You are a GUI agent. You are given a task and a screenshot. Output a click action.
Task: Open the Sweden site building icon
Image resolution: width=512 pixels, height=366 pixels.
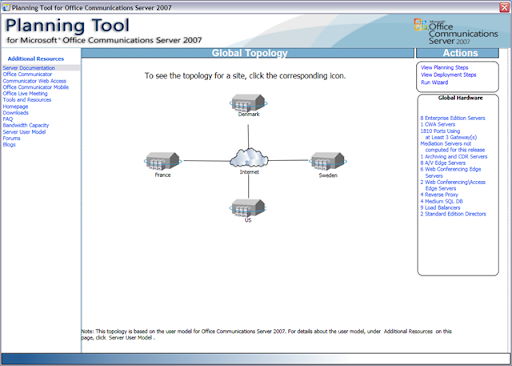pos(328,161)
